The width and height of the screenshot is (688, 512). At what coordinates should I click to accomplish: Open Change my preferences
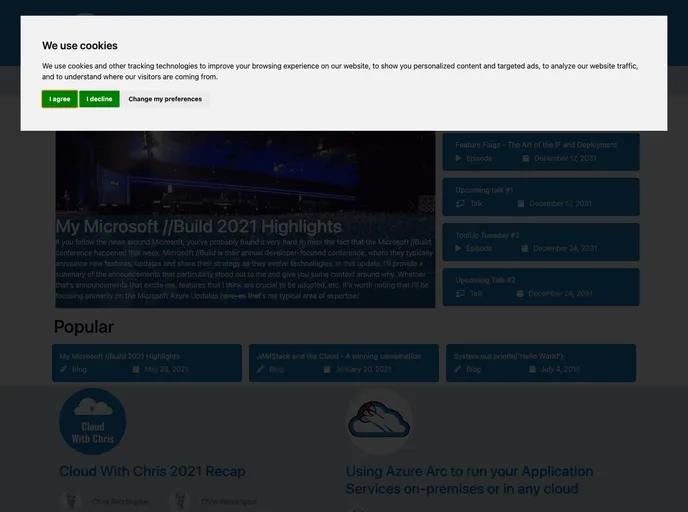[165, 99]
